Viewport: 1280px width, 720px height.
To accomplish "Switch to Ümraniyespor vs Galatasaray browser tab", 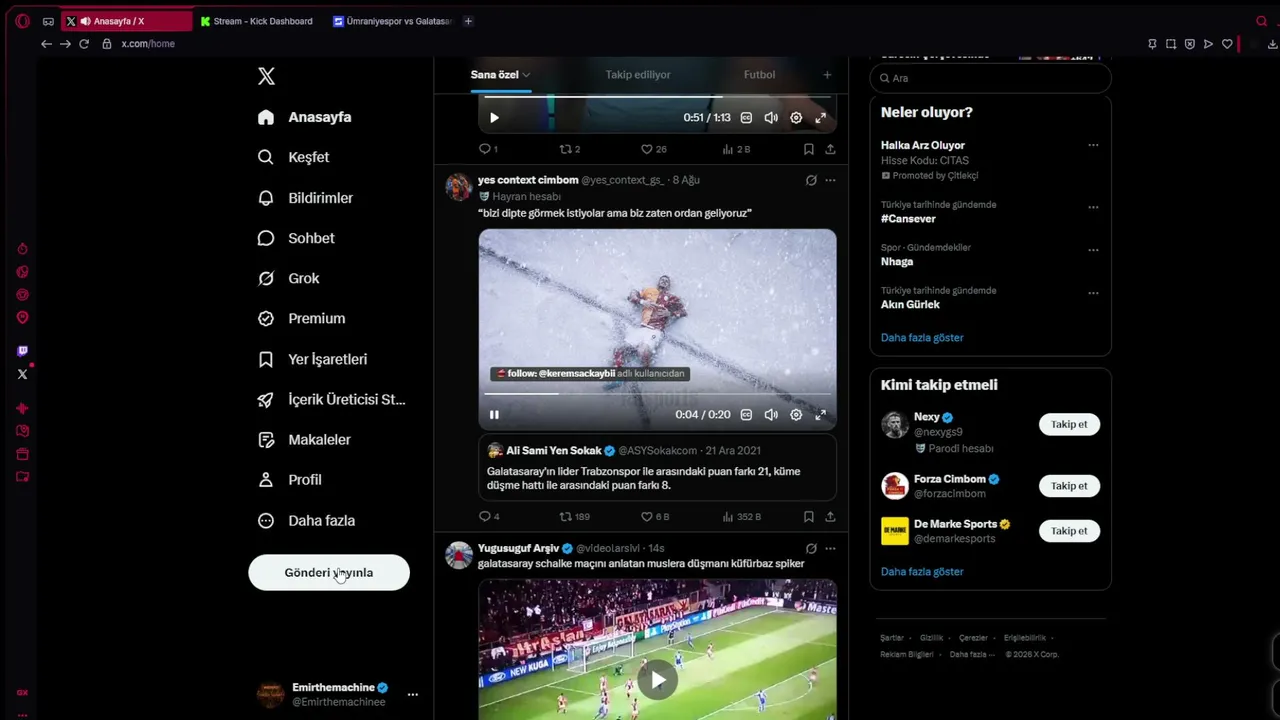I will click(393, 21).
